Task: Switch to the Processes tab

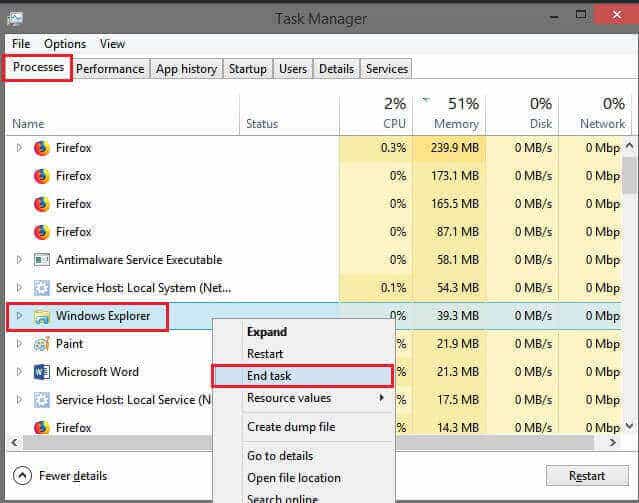Action: tap(38, 67)
